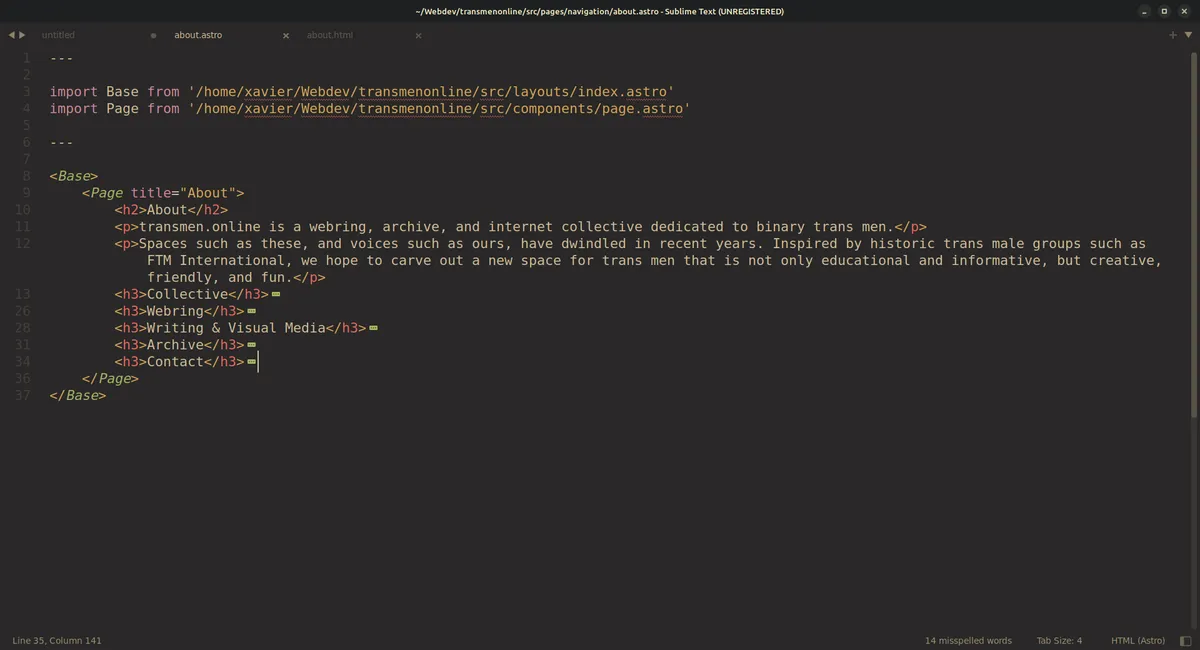Close the unsaved untitled tab via dot

coord(153,35)
